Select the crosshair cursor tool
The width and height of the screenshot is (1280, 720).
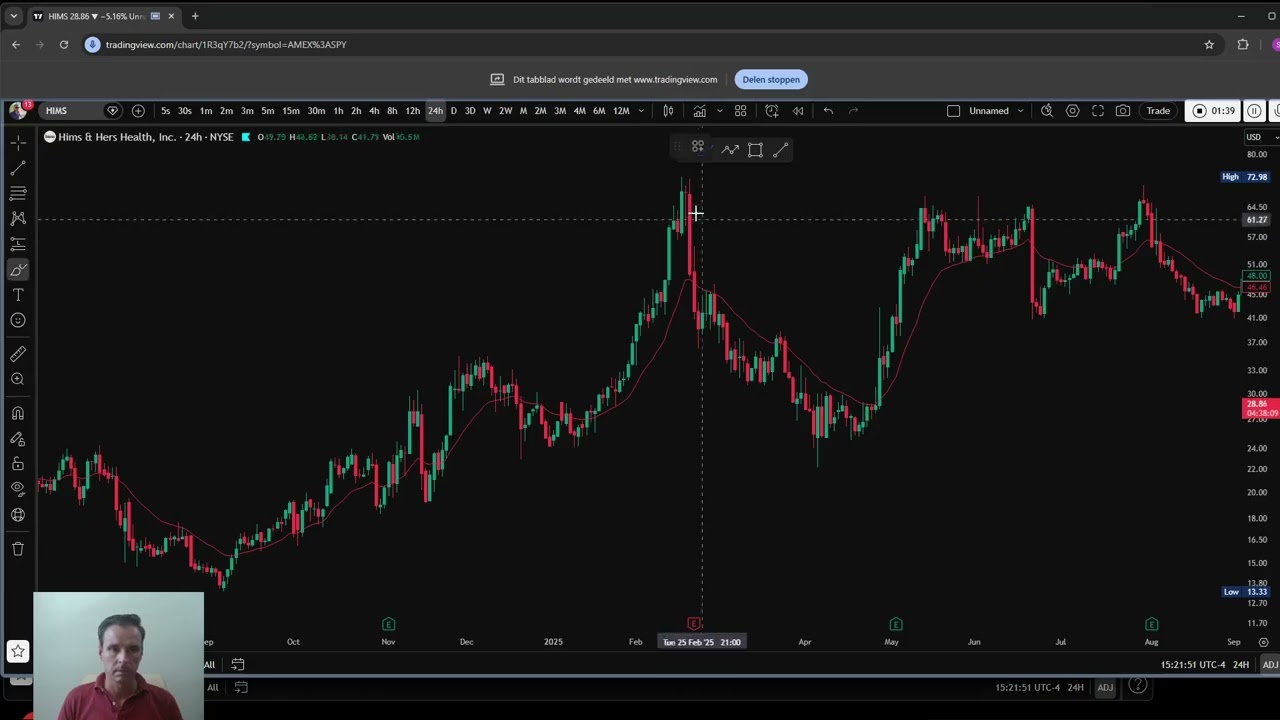tap(18, 143)
